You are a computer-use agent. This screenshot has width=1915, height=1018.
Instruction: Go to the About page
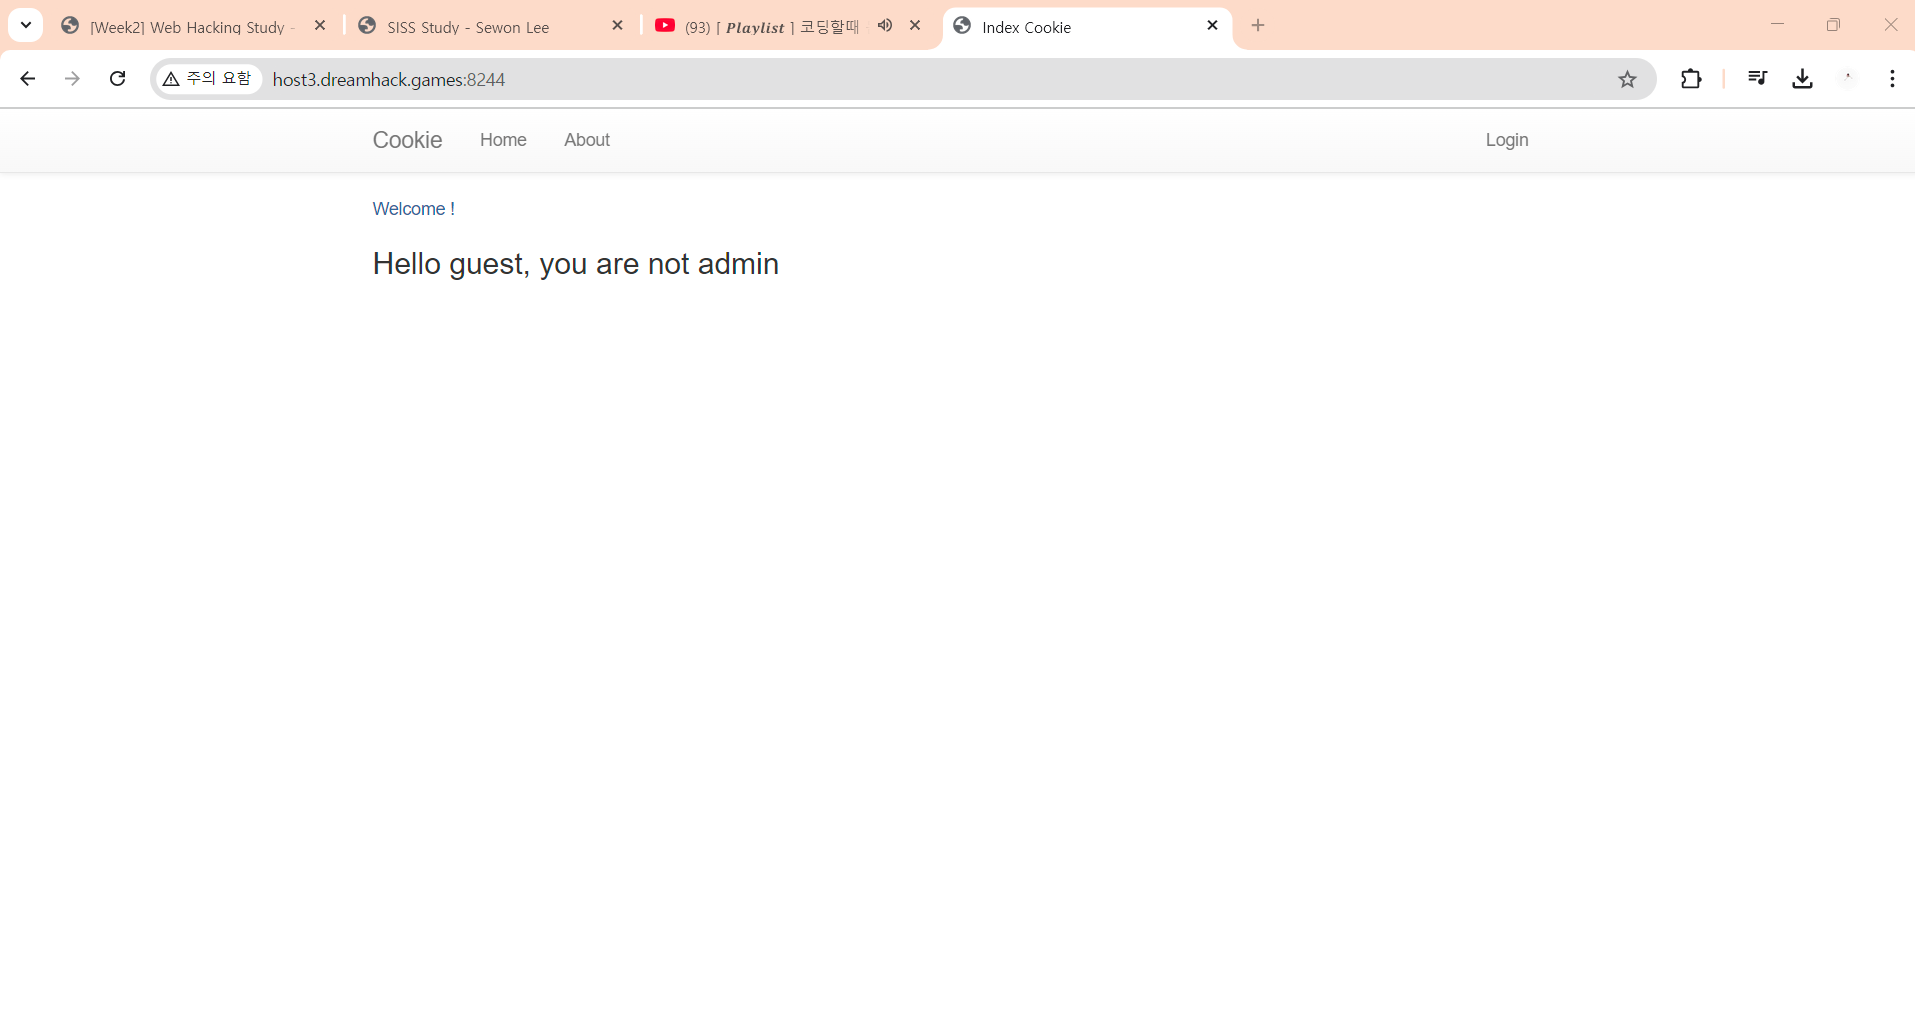586,140
